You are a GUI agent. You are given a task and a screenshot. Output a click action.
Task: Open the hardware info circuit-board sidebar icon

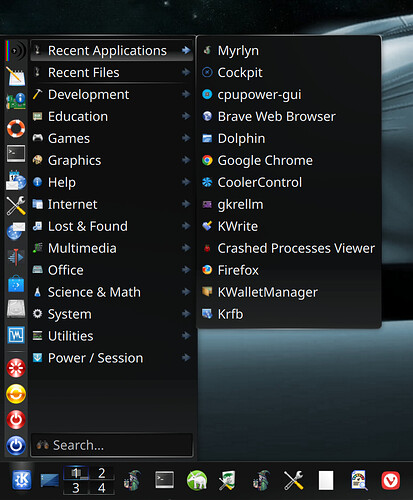tap(16, 102)
